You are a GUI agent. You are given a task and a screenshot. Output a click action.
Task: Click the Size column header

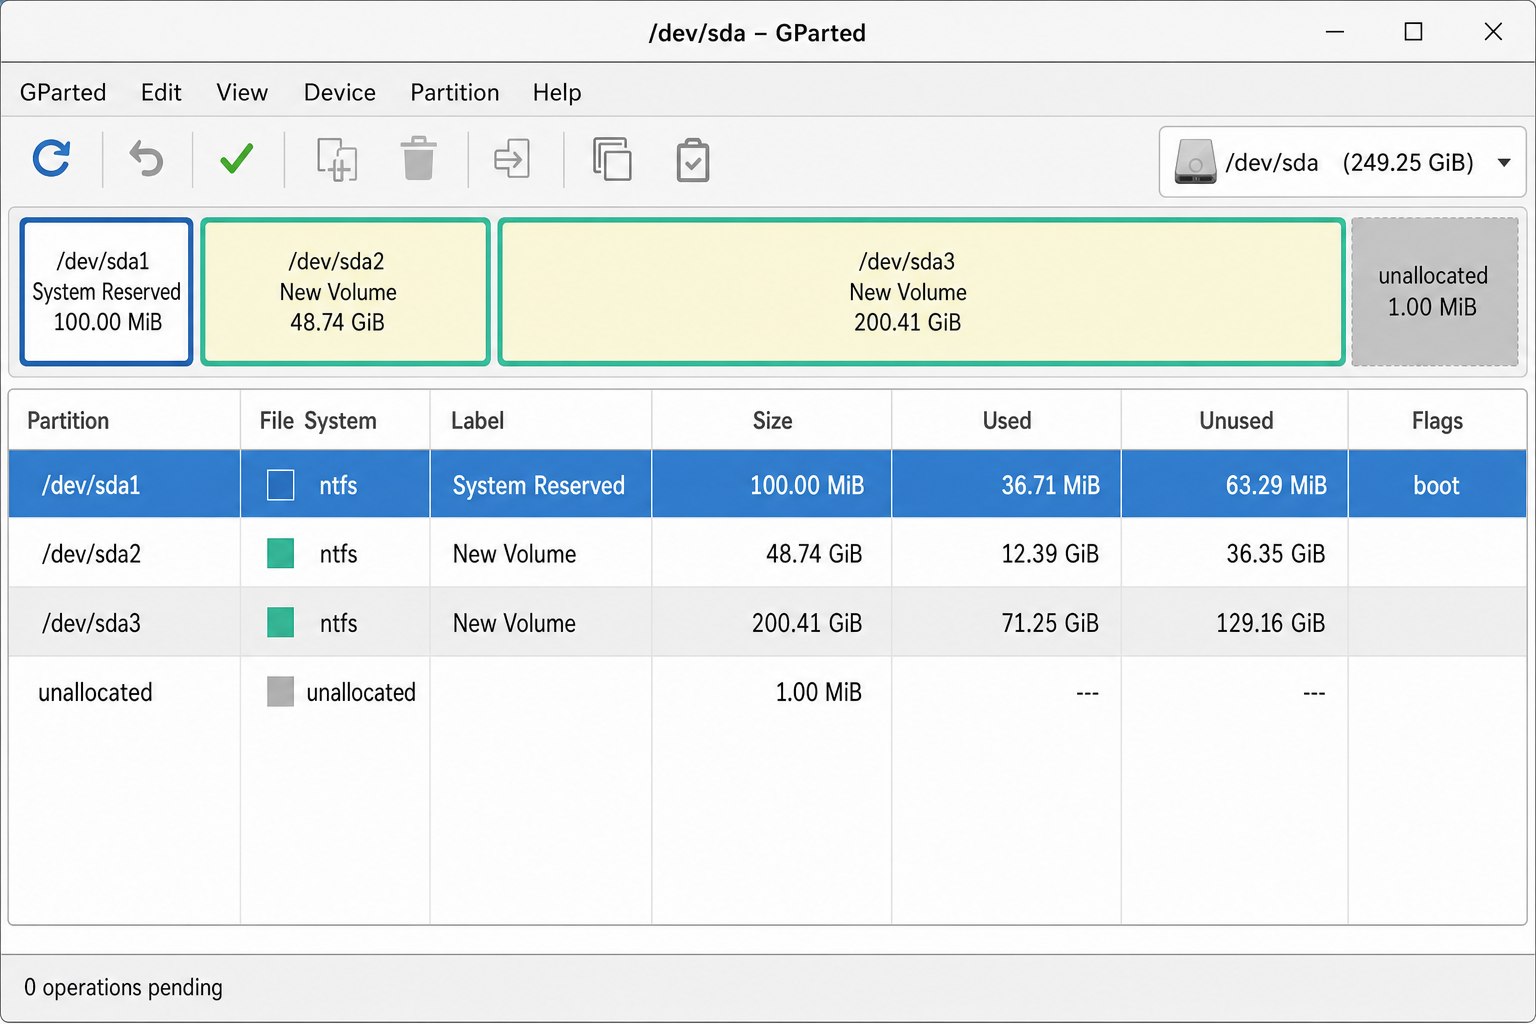click(x=772, y=421)
